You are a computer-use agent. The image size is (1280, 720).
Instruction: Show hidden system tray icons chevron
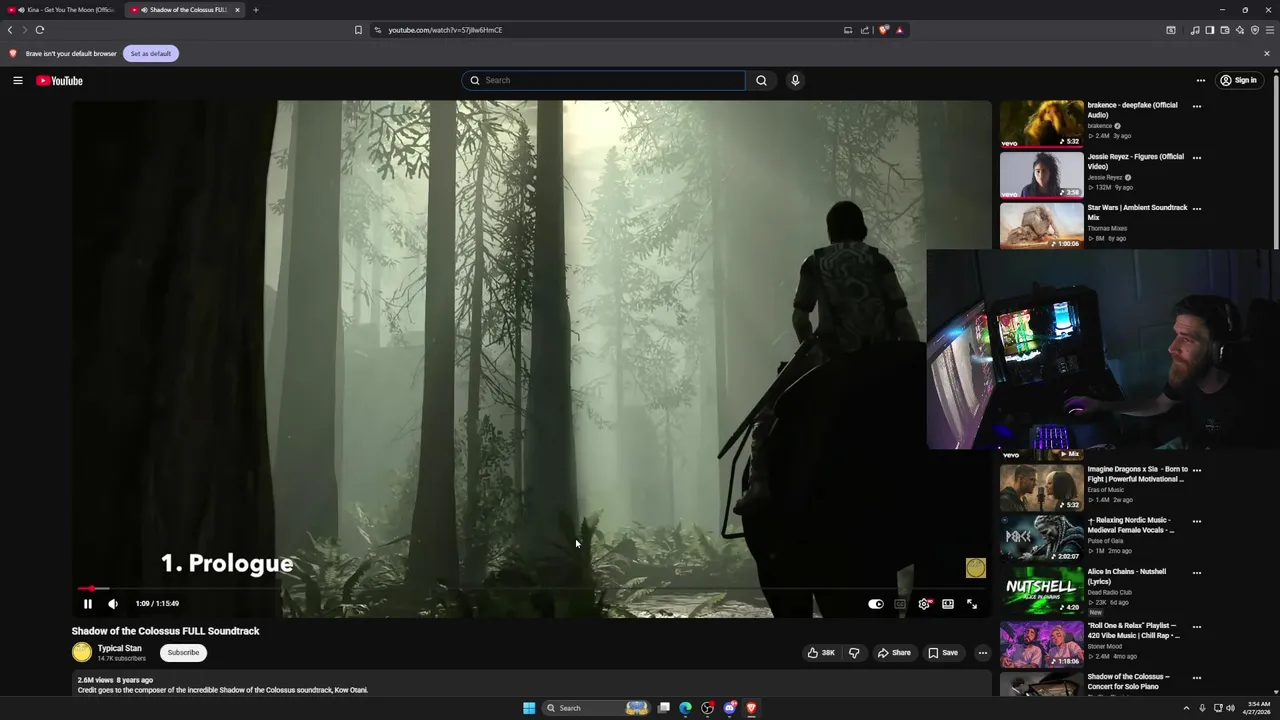(1186, 708)
